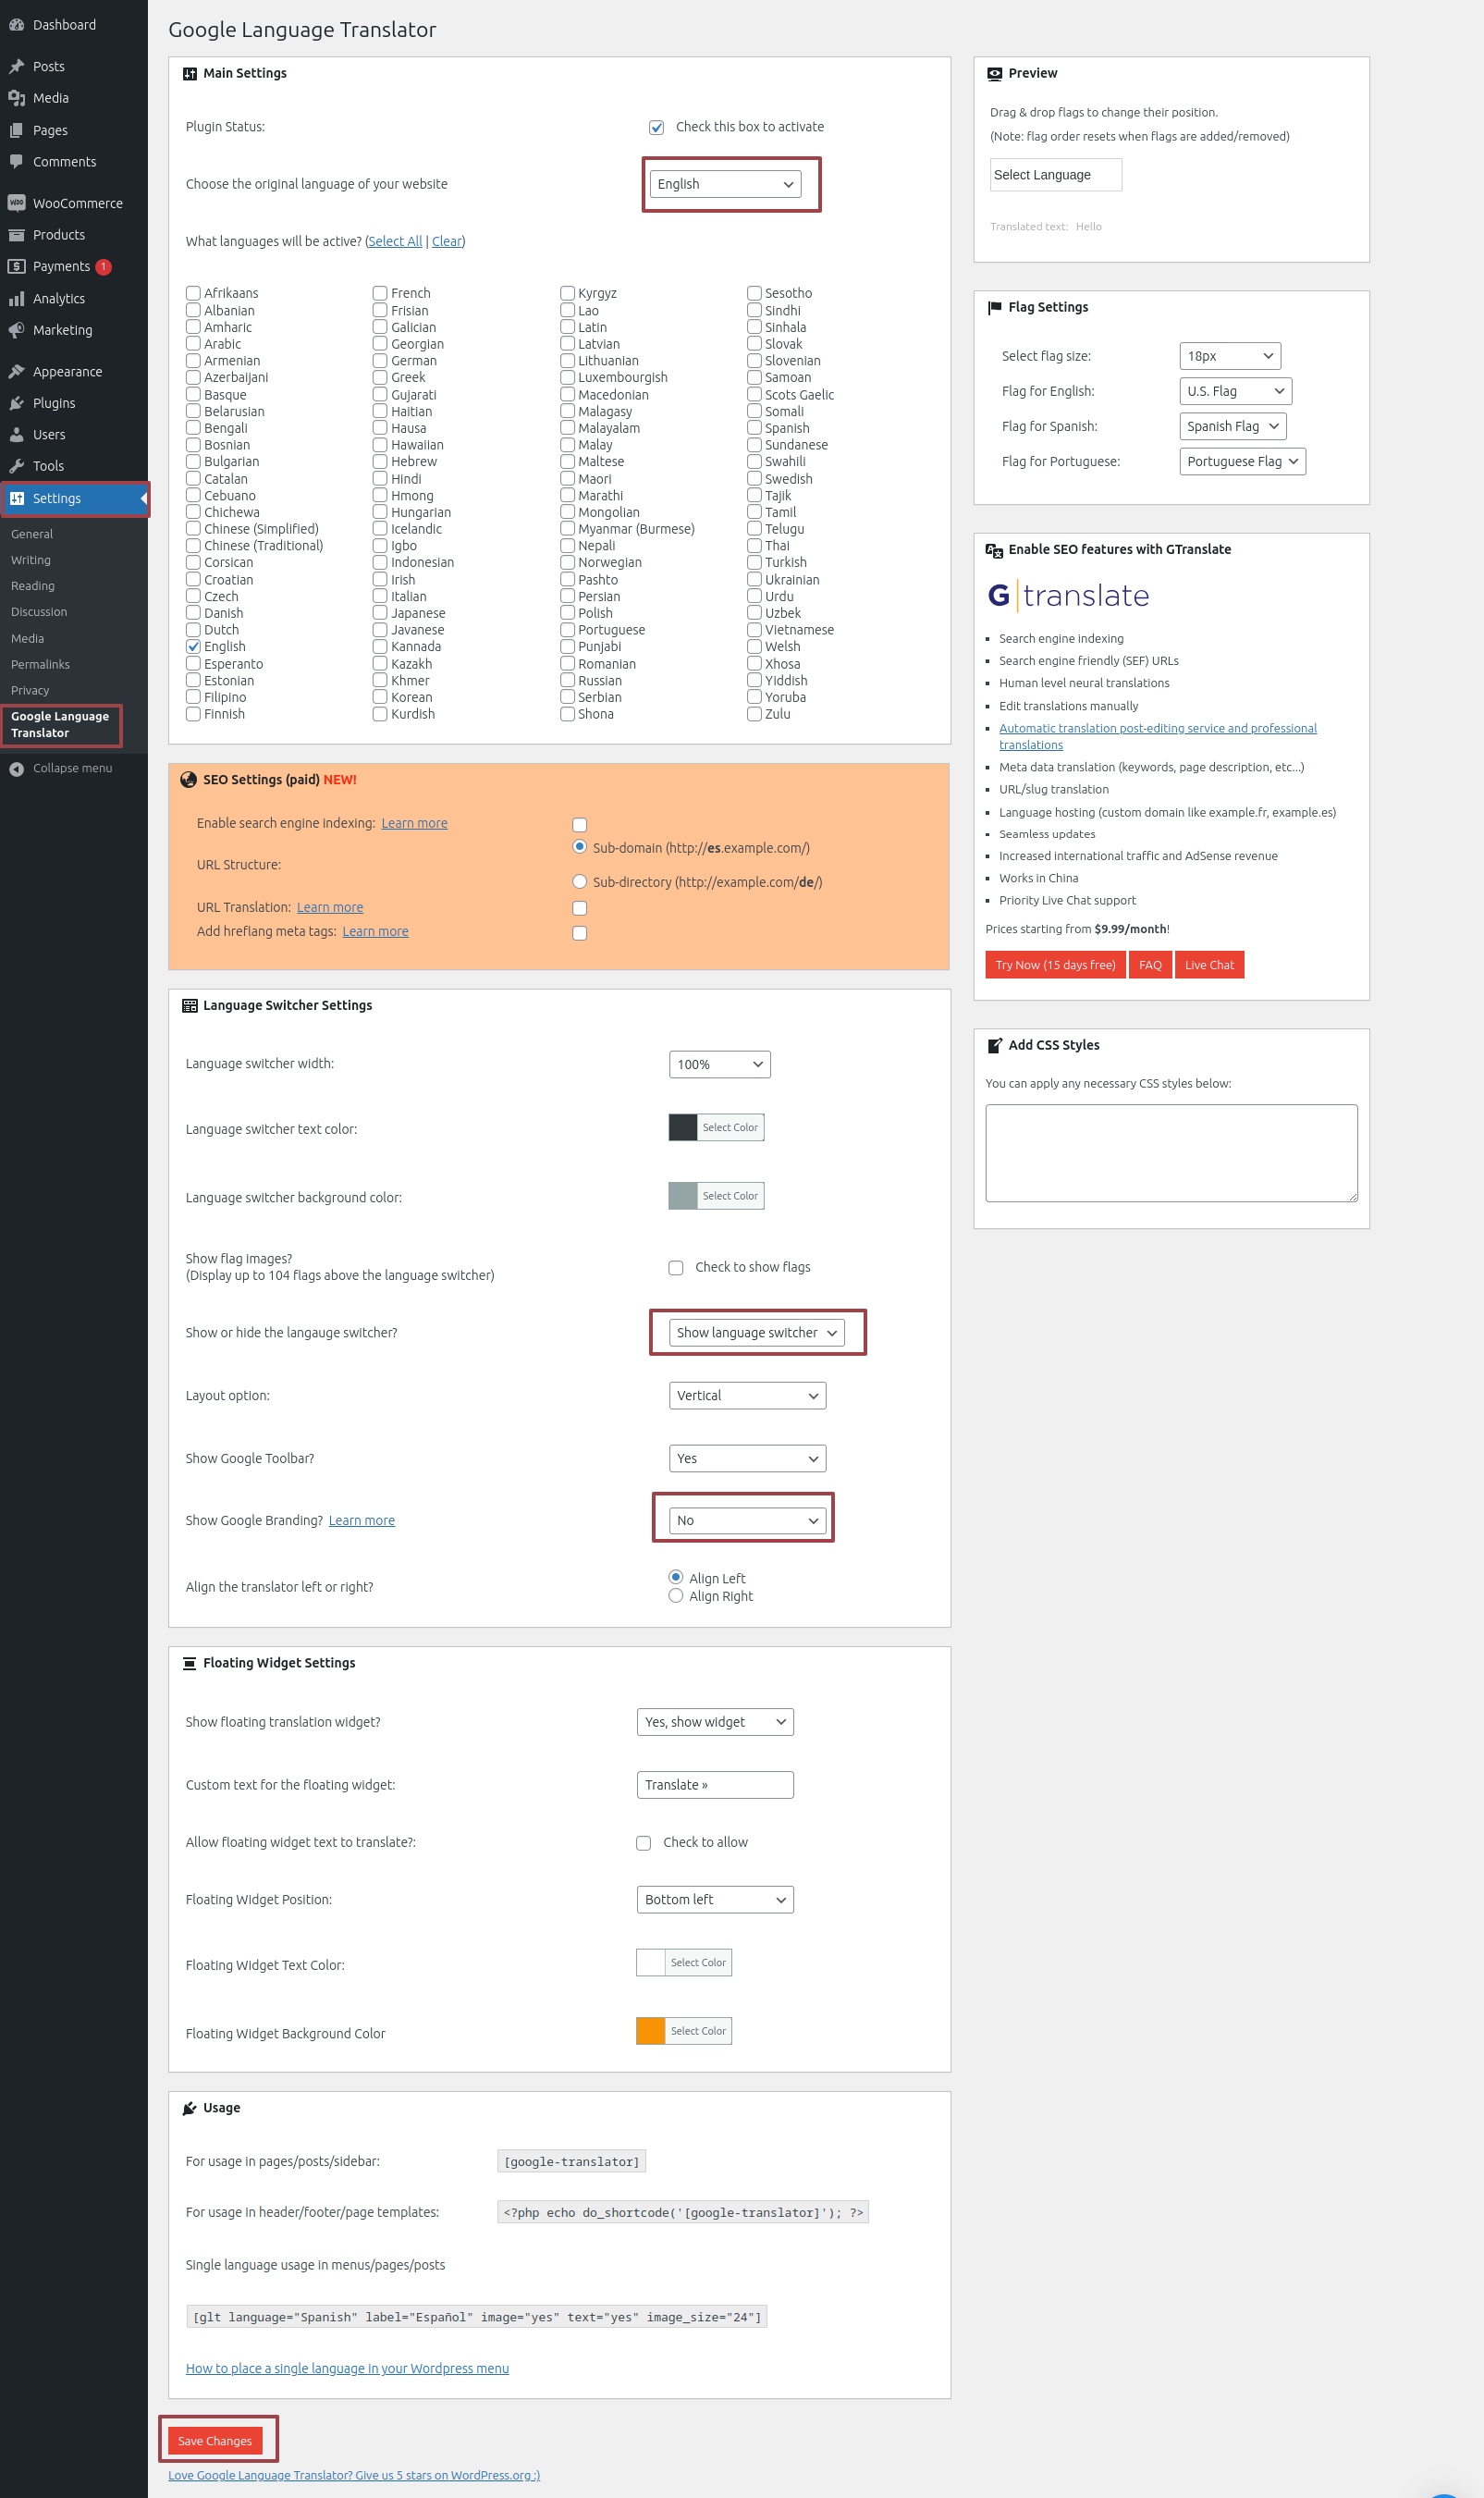Image resolution: width=1484 pixels, height=2498 pixels.
Task: Pick the floating widget orange background swatch
Action: (x=651, y=2031)
